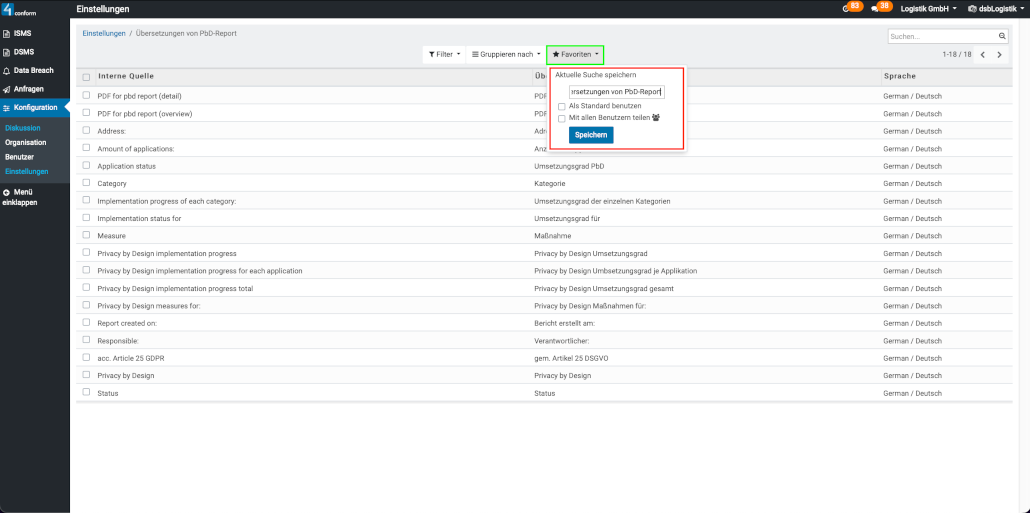Sort by the Sprache column header
Screen dimensions: 1030x513
pyautogui.click(x=899, y=76)
